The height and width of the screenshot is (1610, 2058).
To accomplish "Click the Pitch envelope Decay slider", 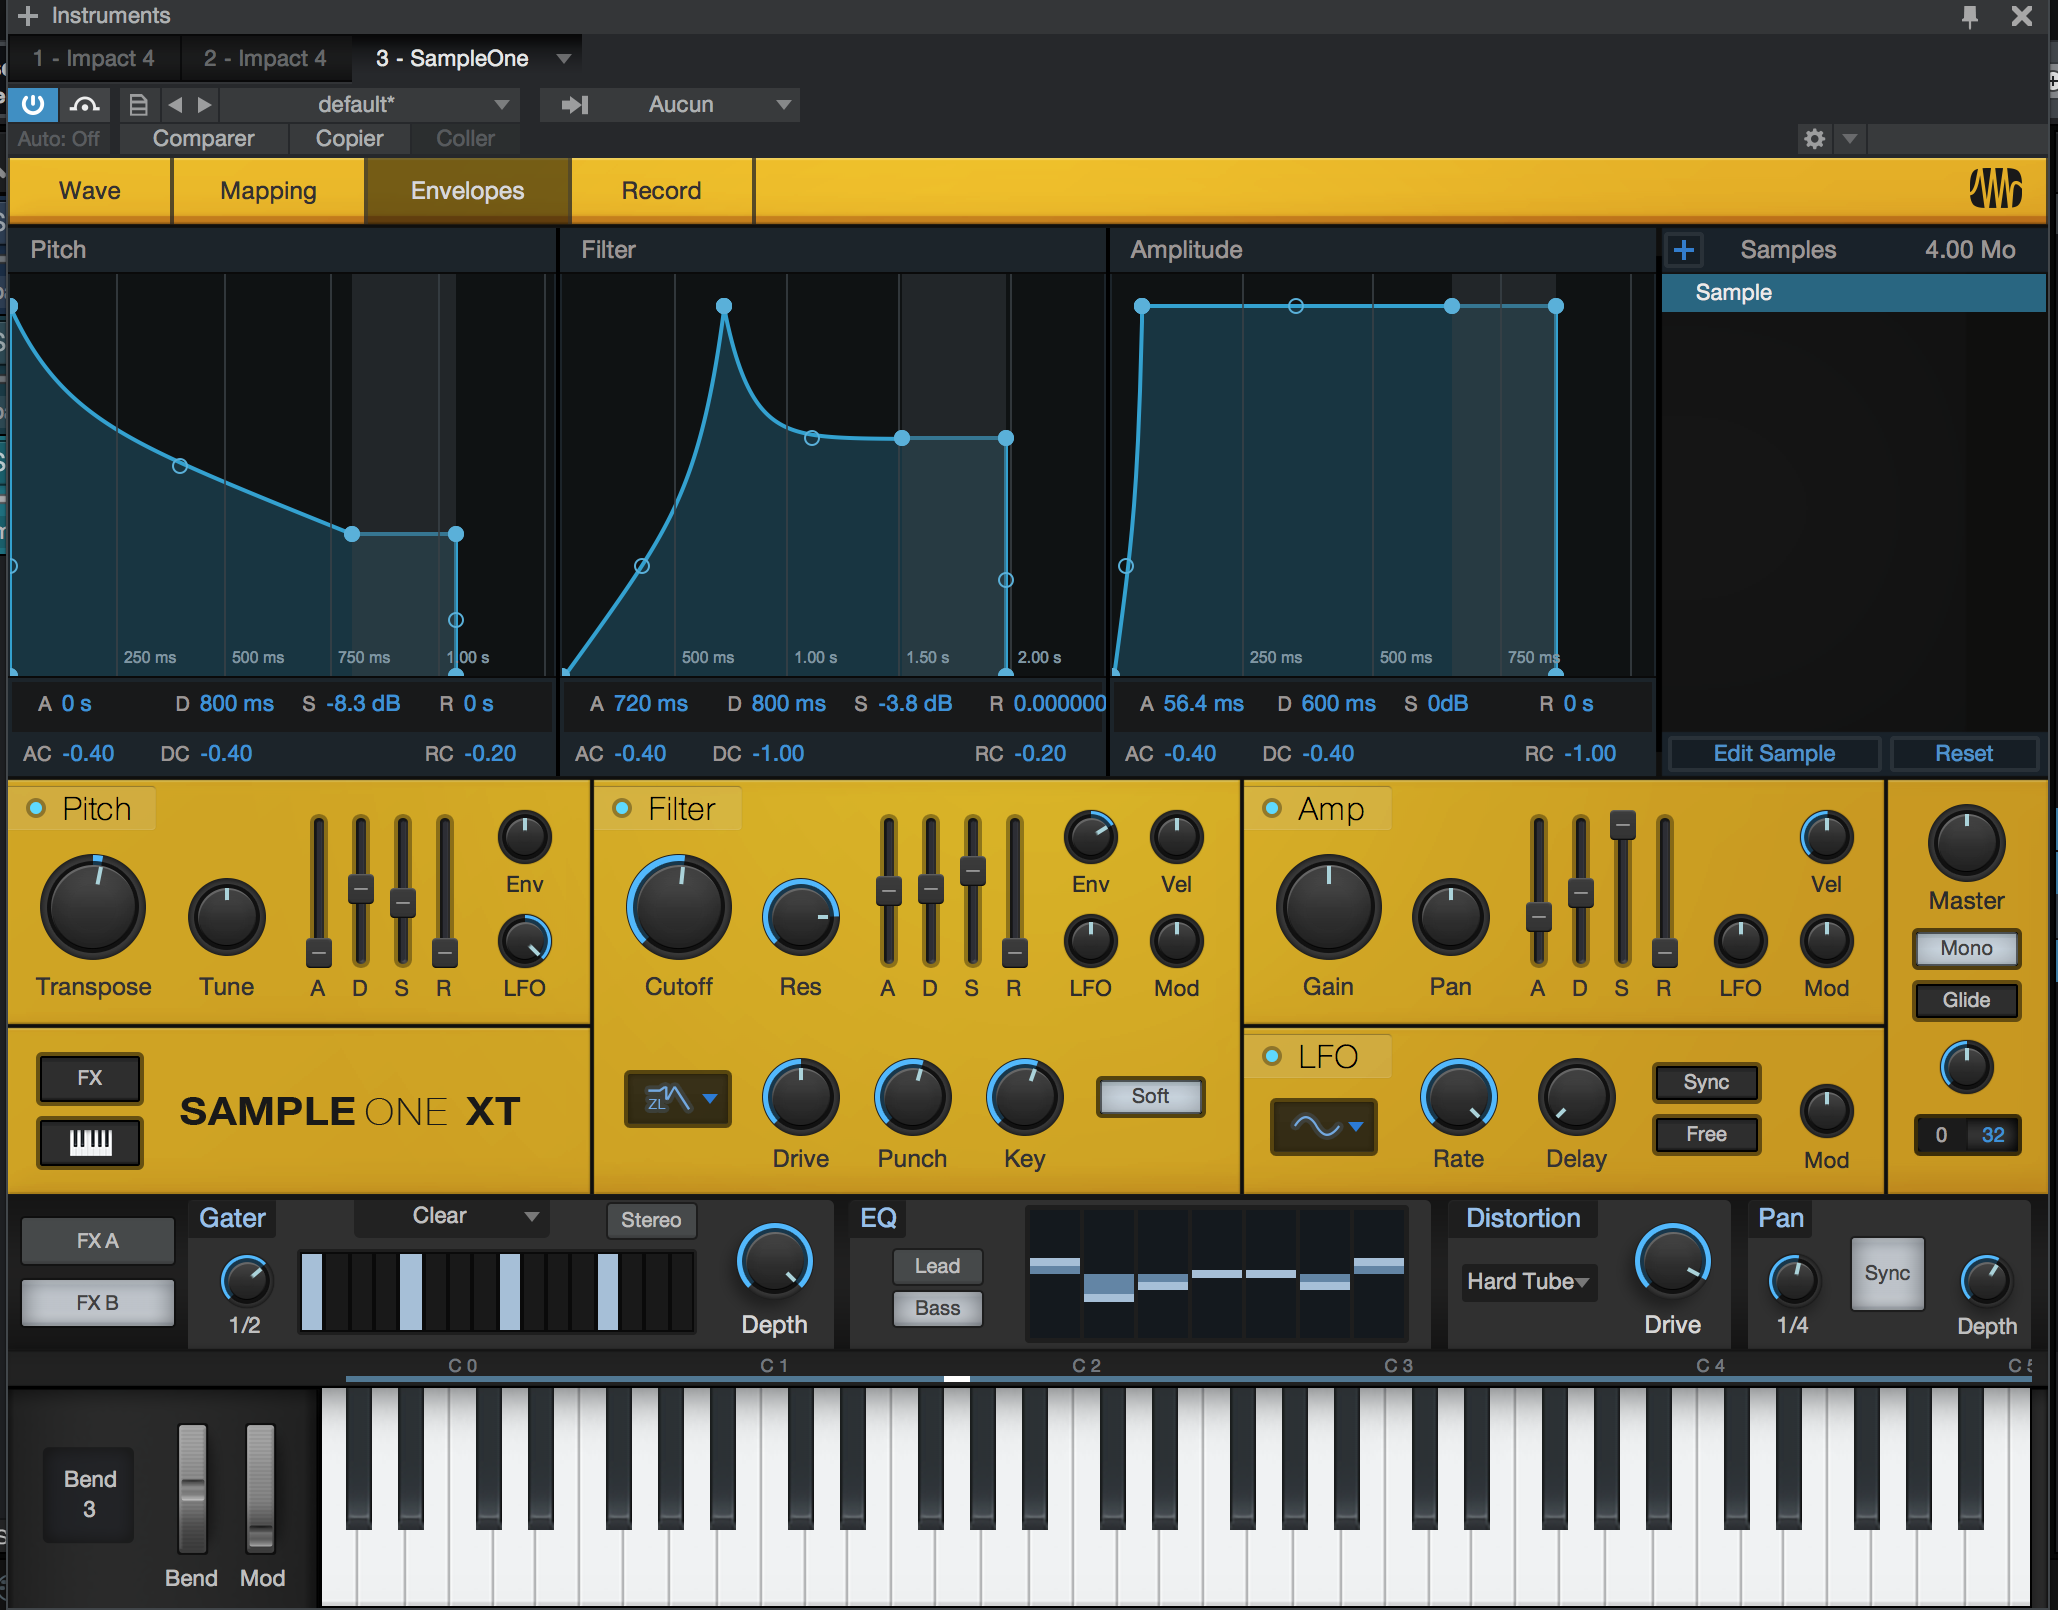I will [360, 889].
